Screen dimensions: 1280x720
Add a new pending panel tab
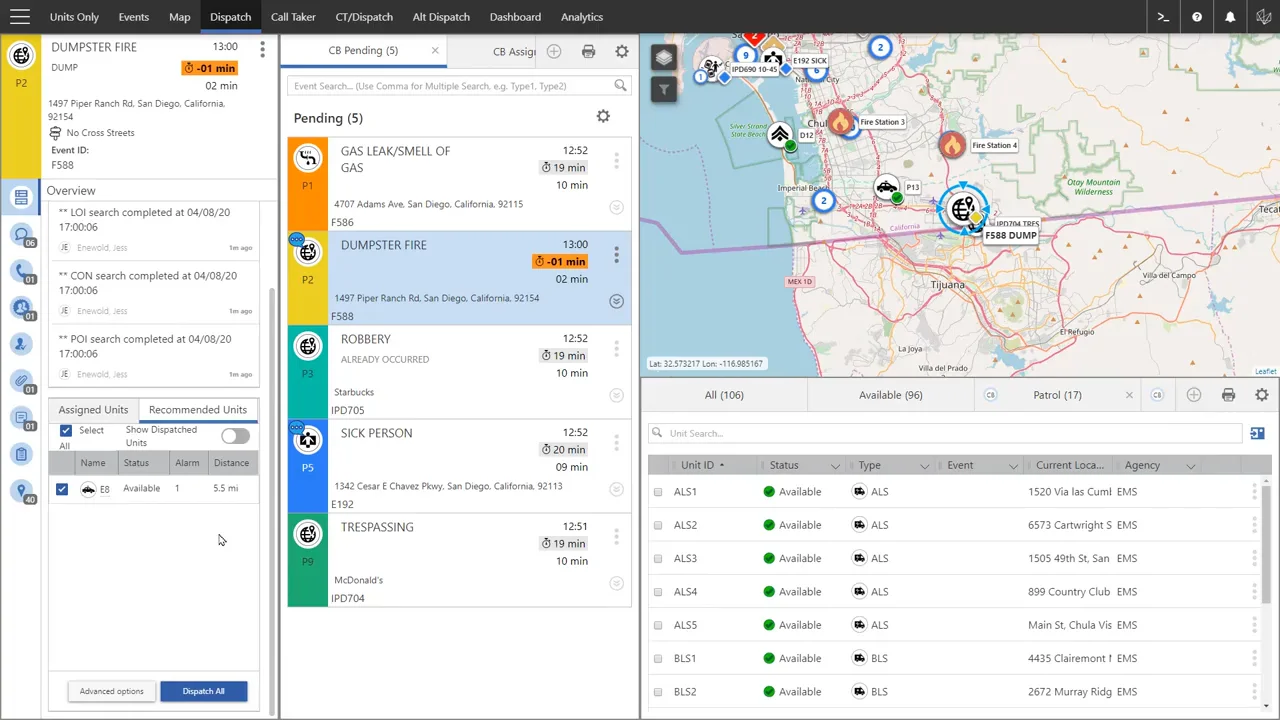554,52
